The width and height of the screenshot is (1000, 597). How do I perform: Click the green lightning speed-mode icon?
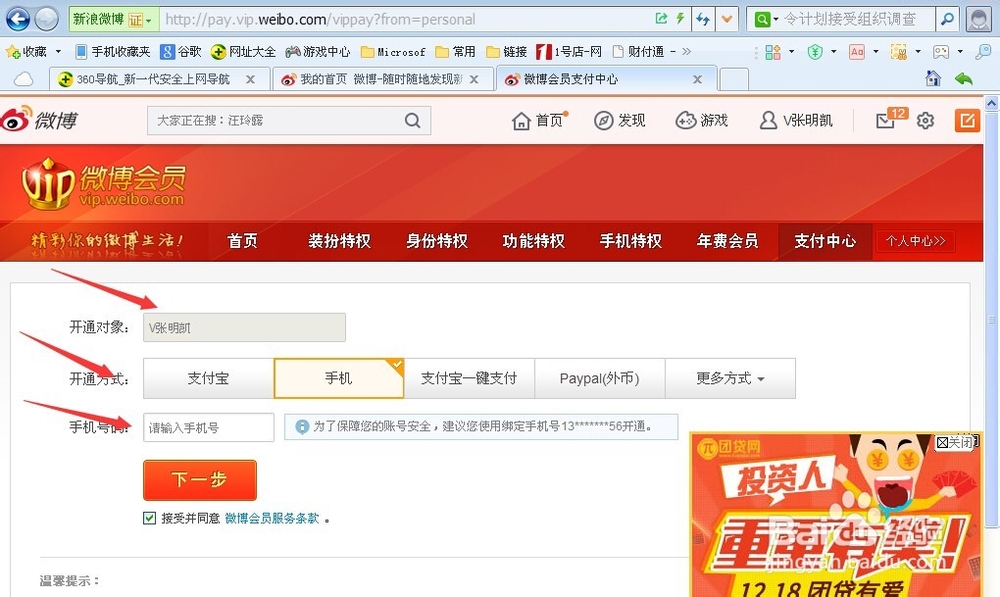point(680,19)
